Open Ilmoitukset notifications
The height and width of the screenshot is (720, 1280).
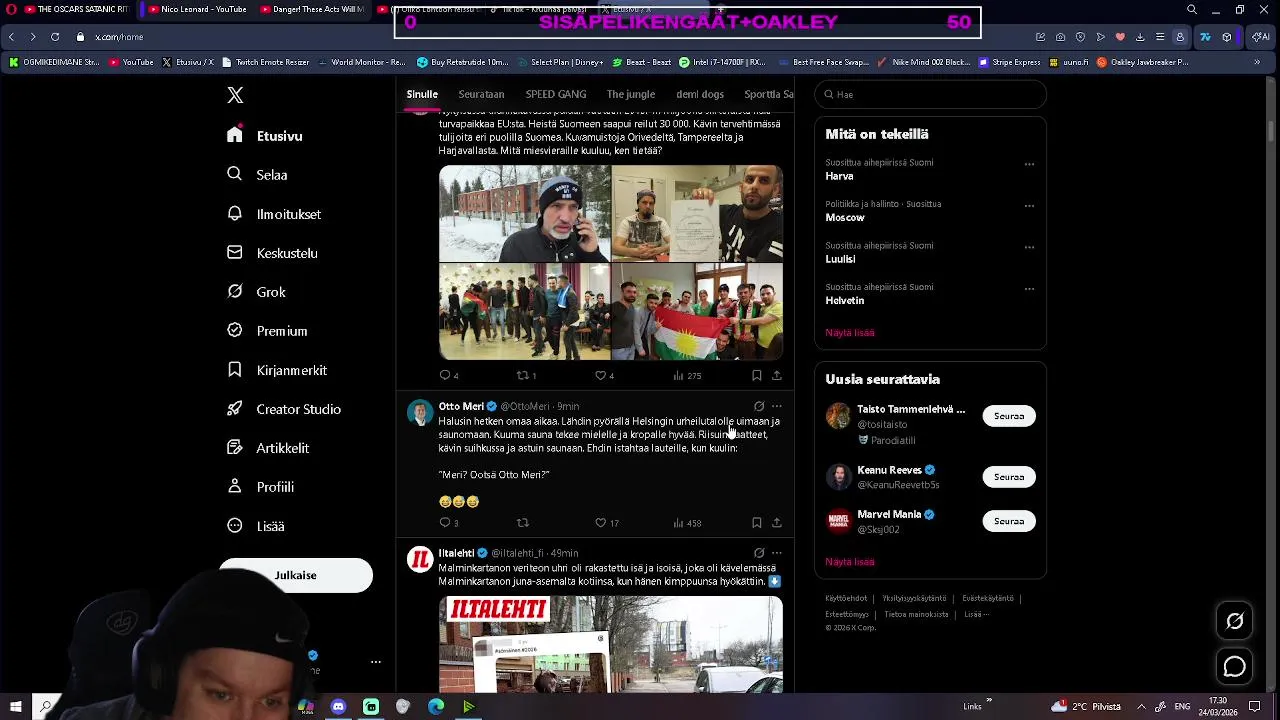(274, 214)
